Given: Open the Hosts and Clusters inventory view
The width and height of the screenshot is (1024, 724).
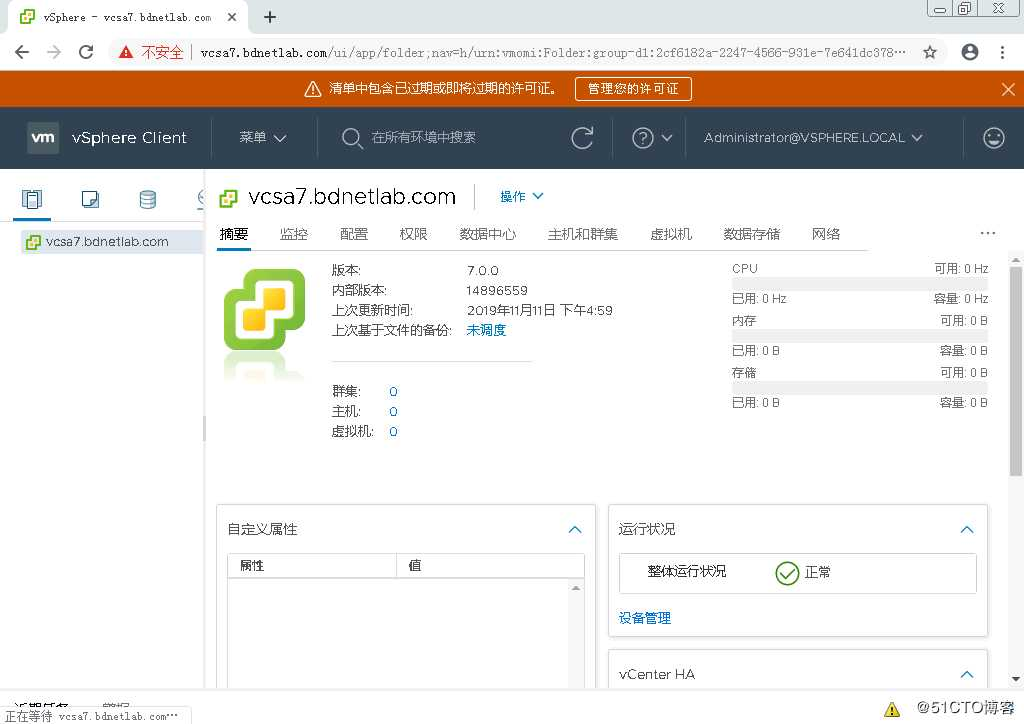Looking at the screenshot, I should [x=31, y=199].
